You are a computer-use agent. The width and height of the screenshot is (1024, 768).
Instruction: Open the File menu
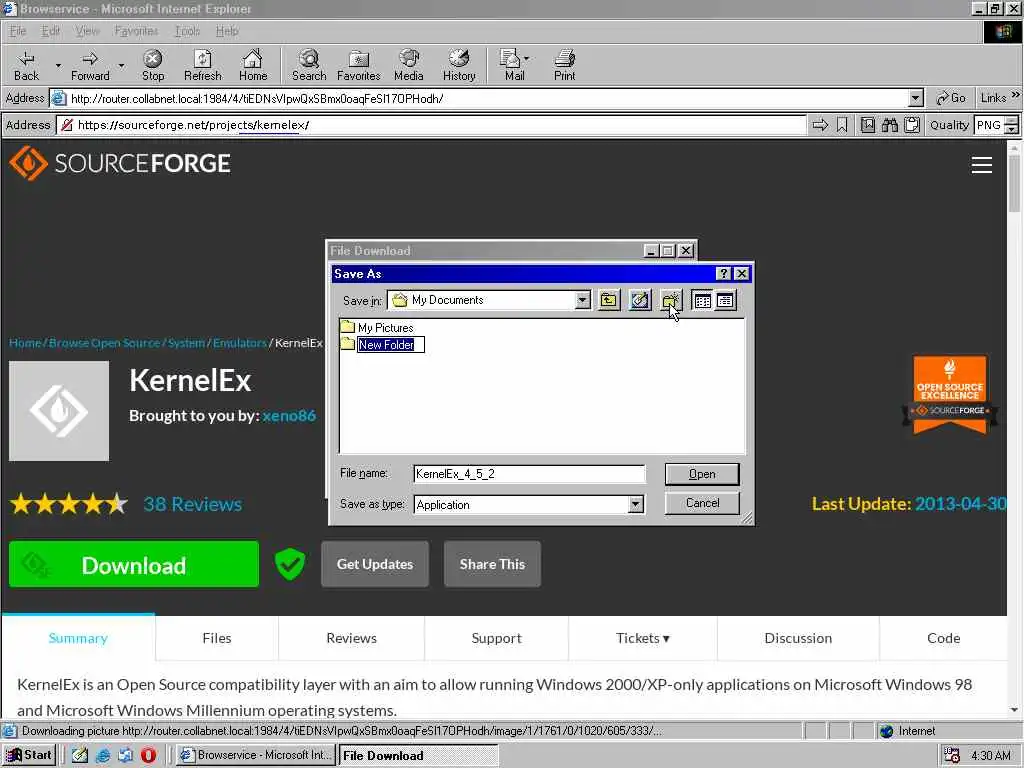(x=18, y=31)
